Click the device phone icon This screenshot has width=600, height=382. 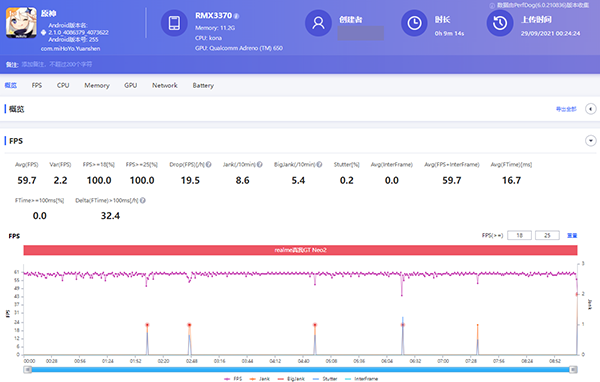point(174,23)
